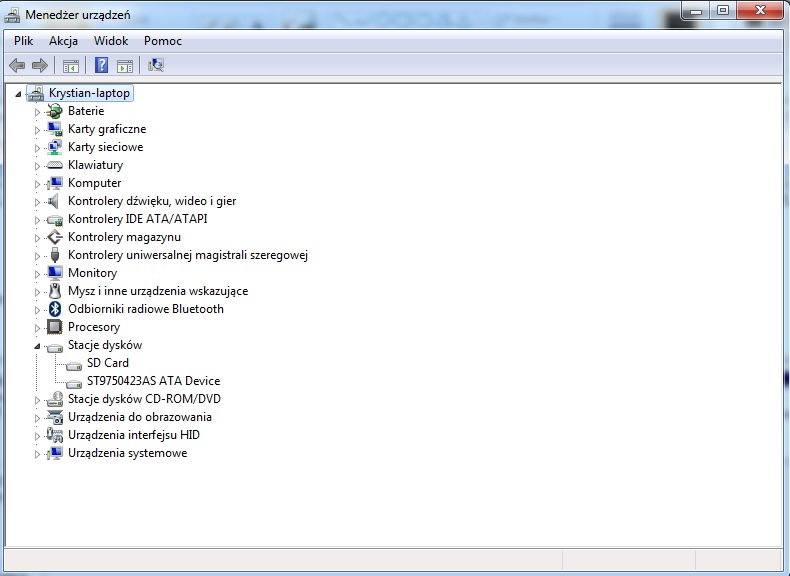Click the CD-ROM/DVD drive icon

(x=54, y=399)
